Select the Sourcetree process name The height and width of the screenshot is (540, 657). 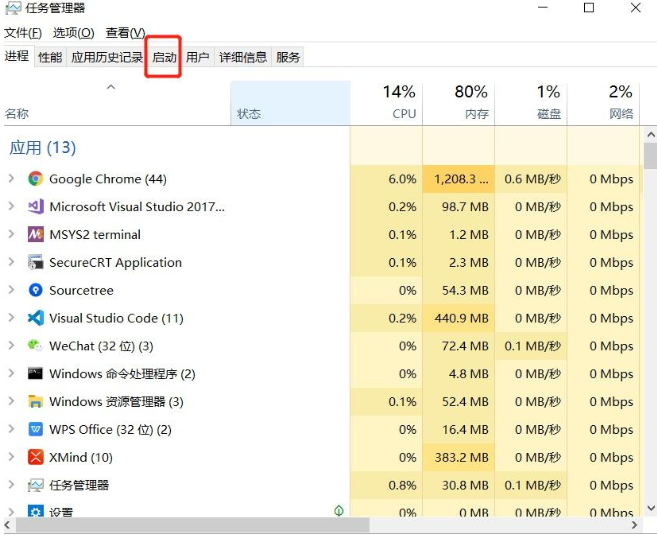81,290
